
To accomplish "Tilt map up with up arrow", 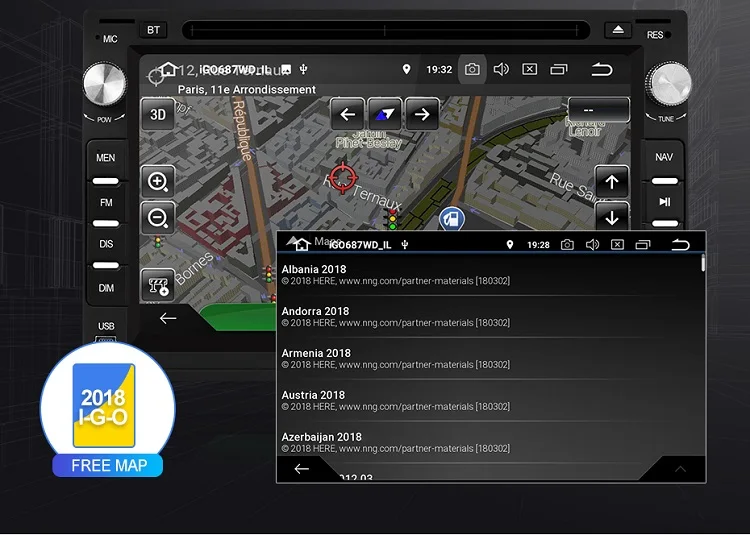I will 611,182.
